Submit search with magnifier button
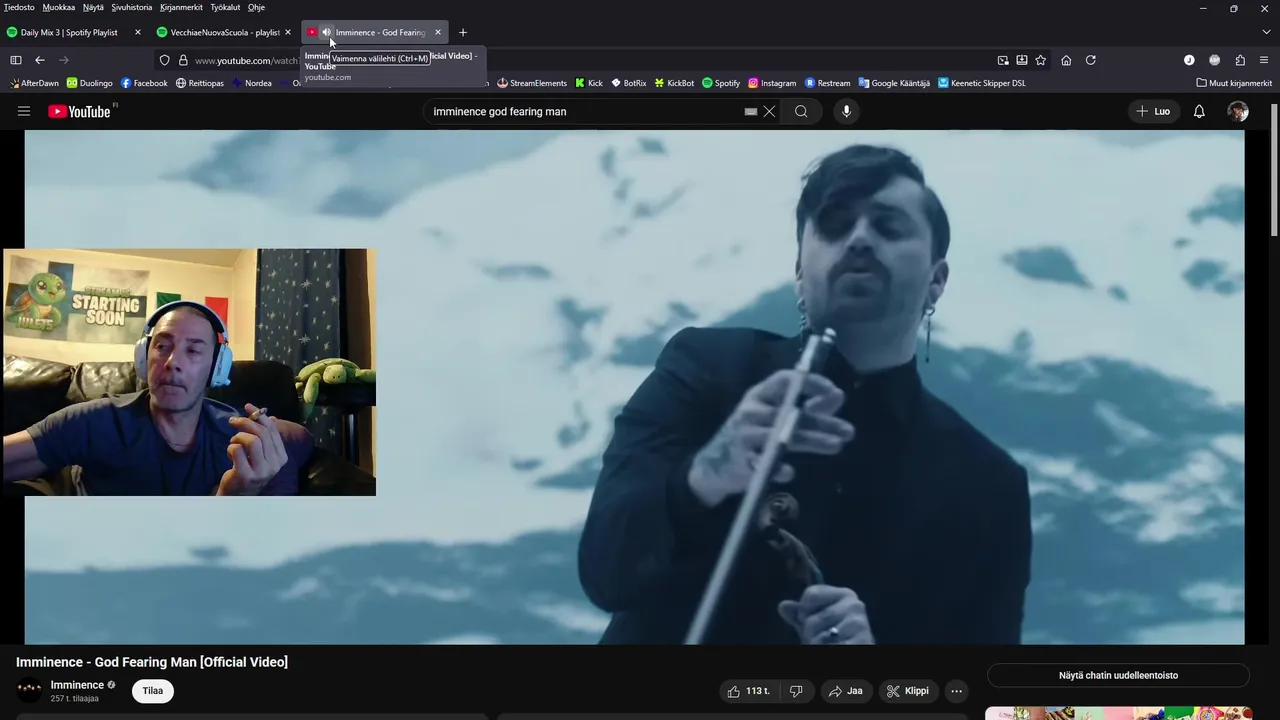This screenshot has width=1280, height=720. (x=801, y=111)
